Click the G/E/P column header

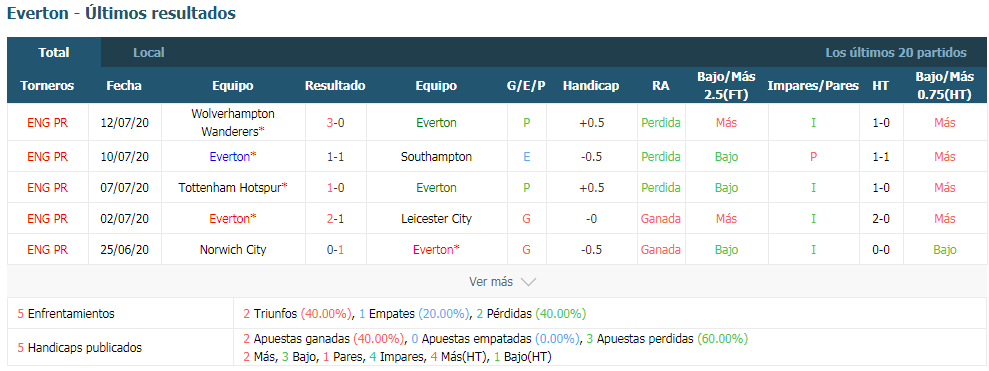pyautogui.click(x=526, y=86)
